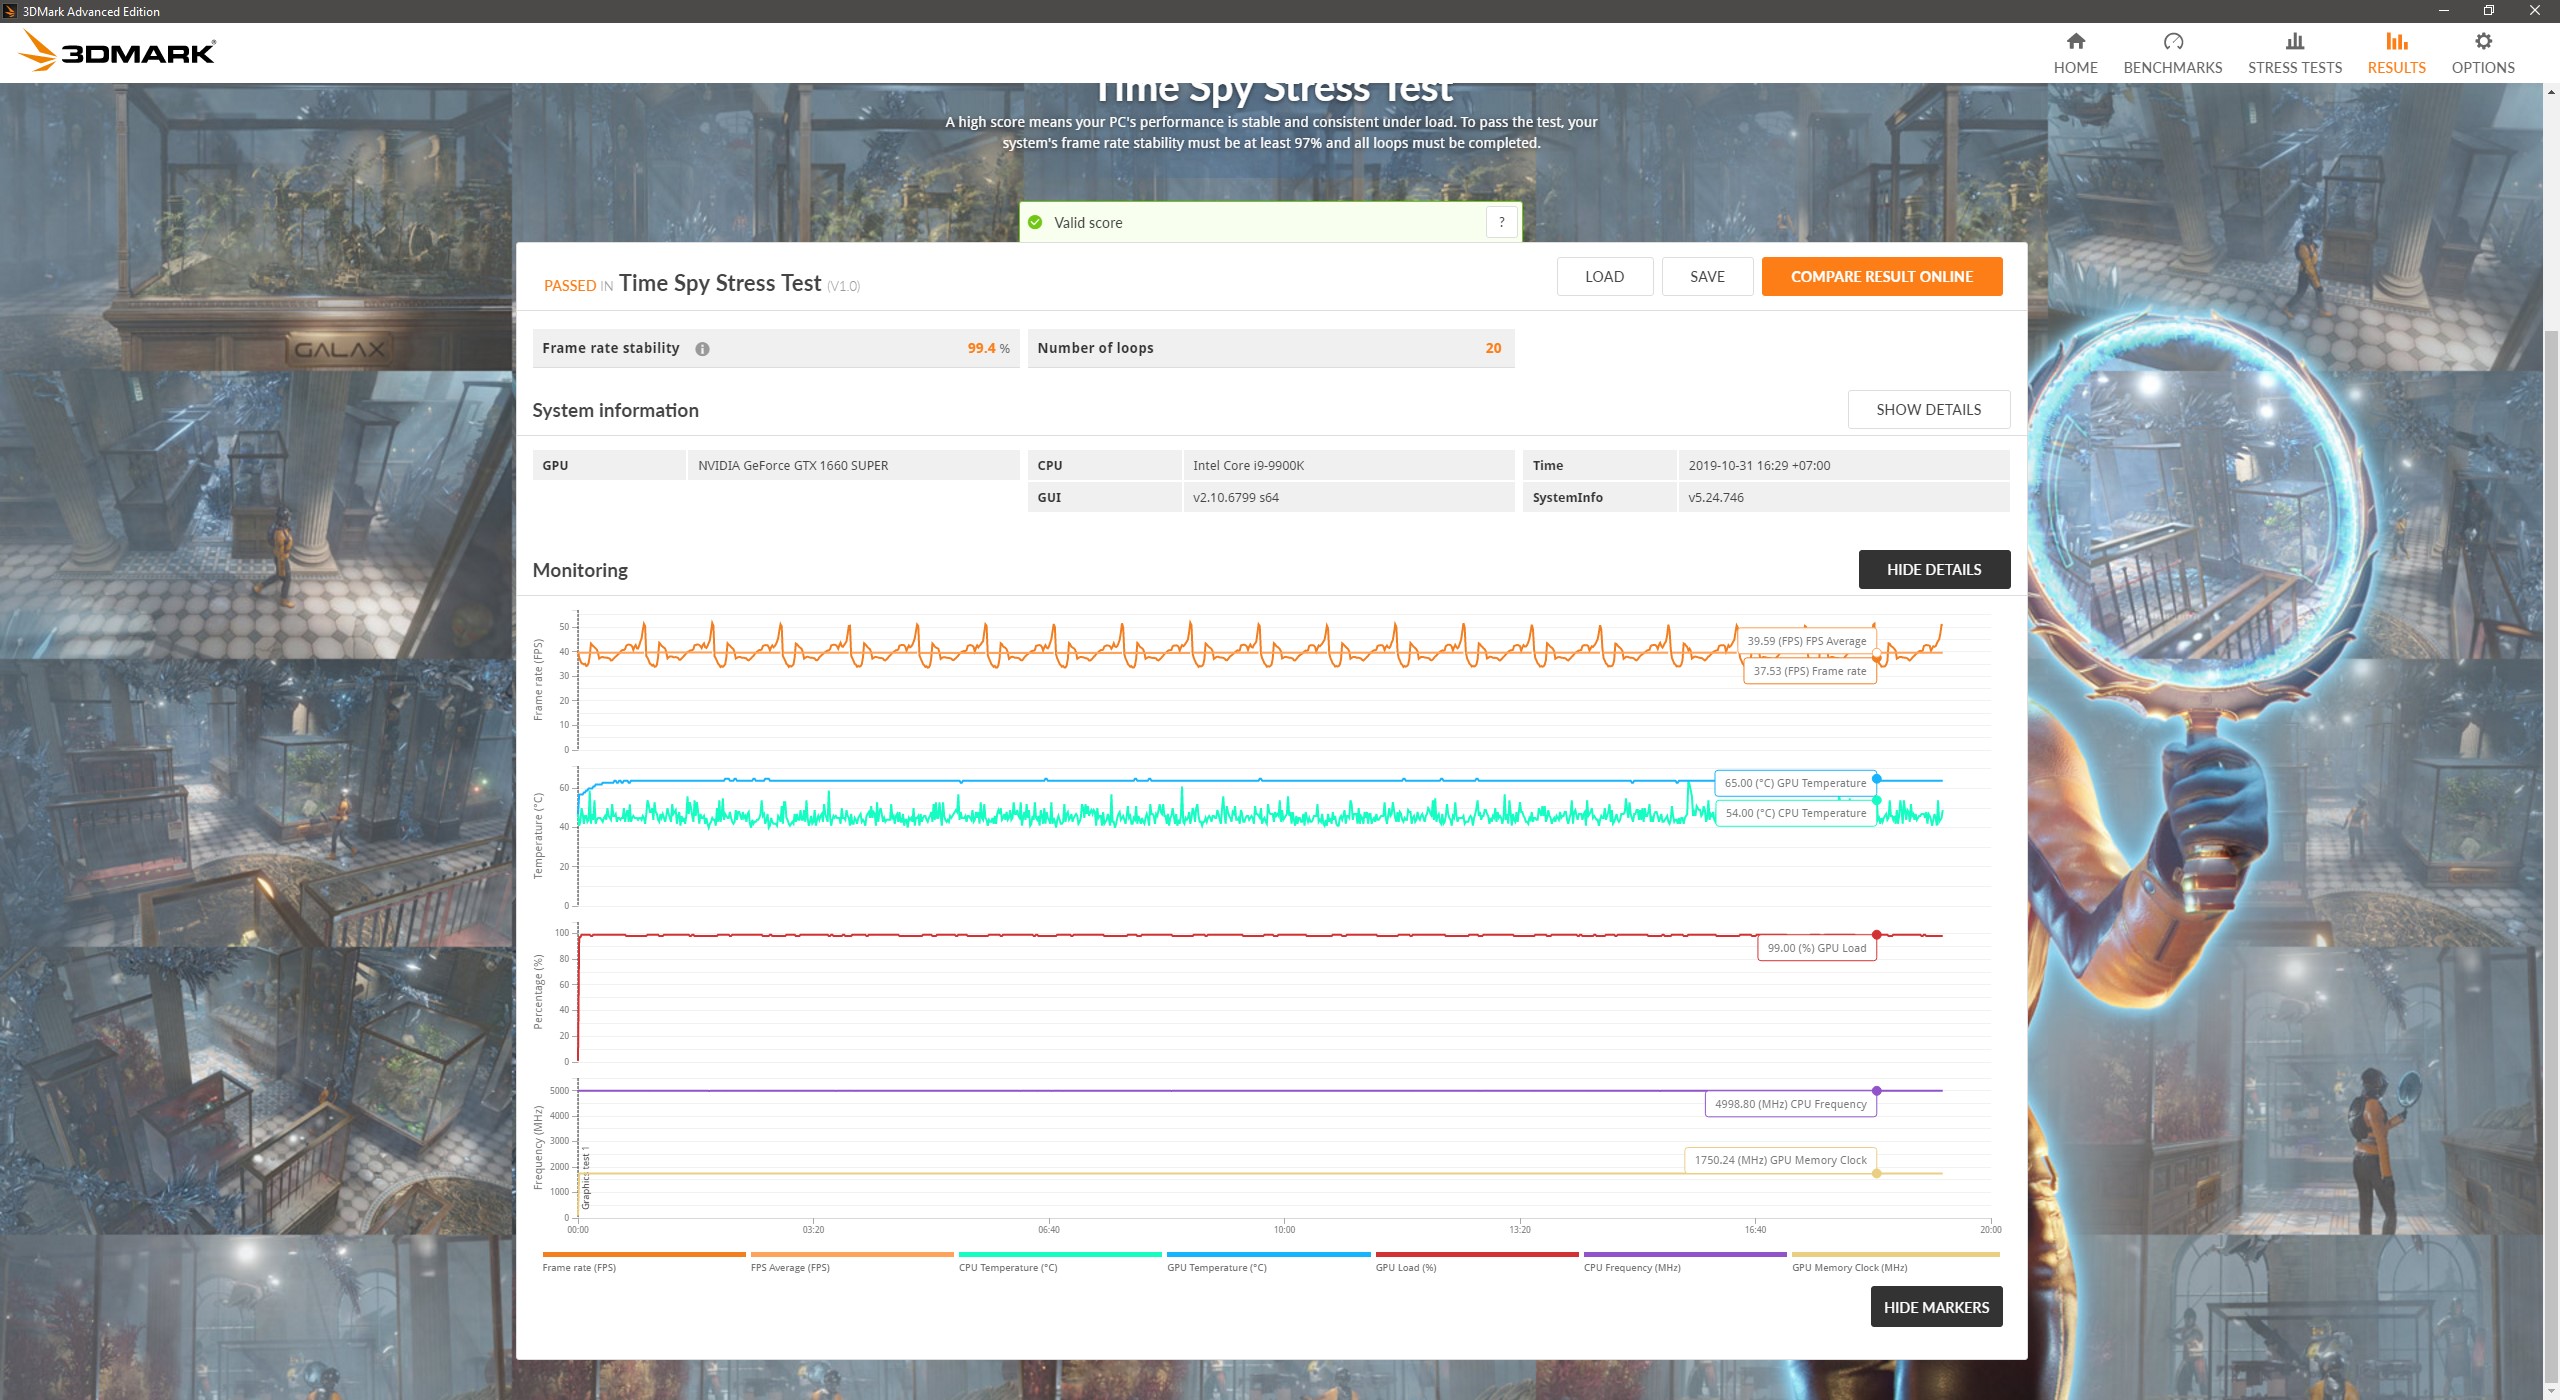Click COMPARE RESULT ONLINE button
Image resolution: width=2560 pixels, height=1400 pixels.
click(1881, 277)
